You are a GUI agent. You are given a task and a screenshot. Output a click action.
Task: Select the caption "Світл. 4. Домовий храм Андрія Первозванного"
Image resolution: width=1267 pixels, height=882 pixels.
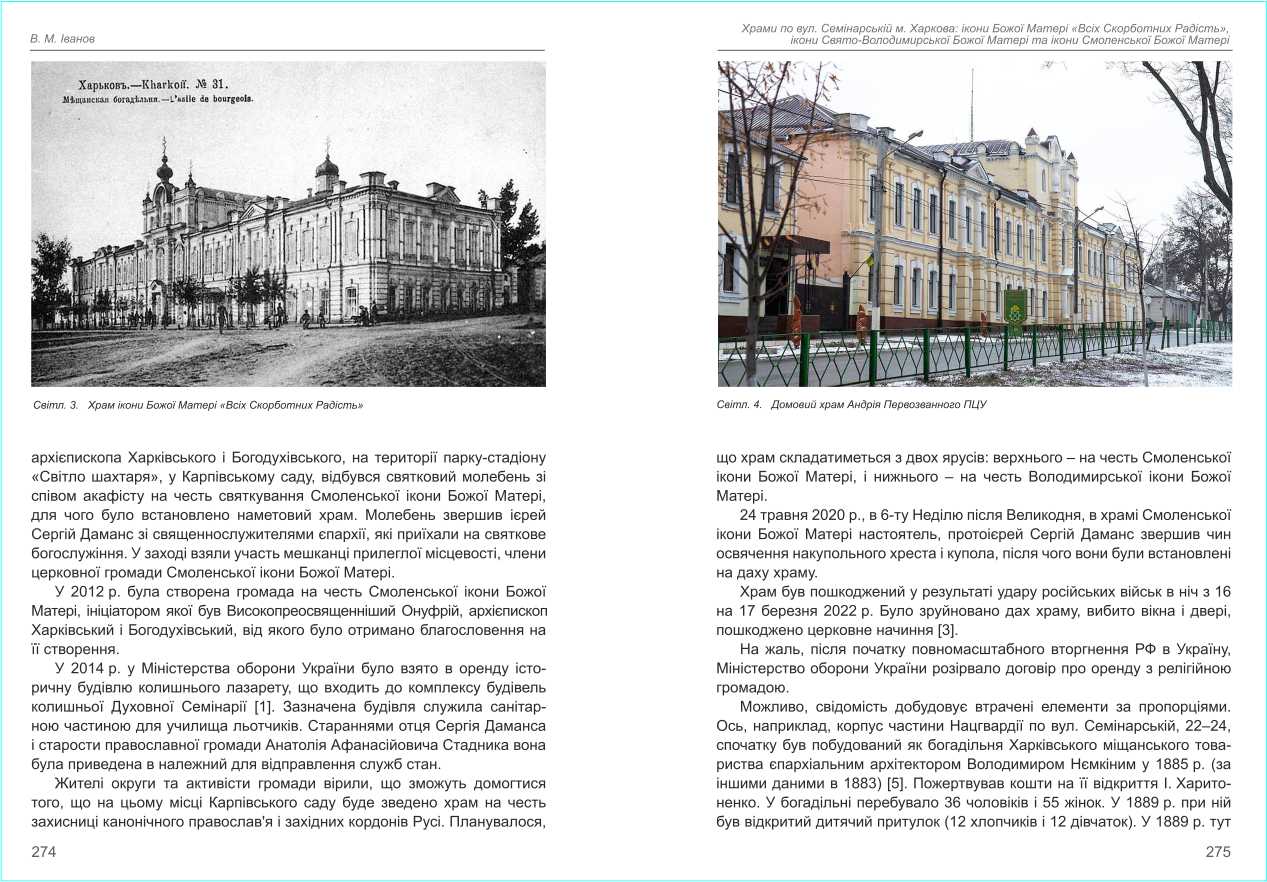click(852, 405)
